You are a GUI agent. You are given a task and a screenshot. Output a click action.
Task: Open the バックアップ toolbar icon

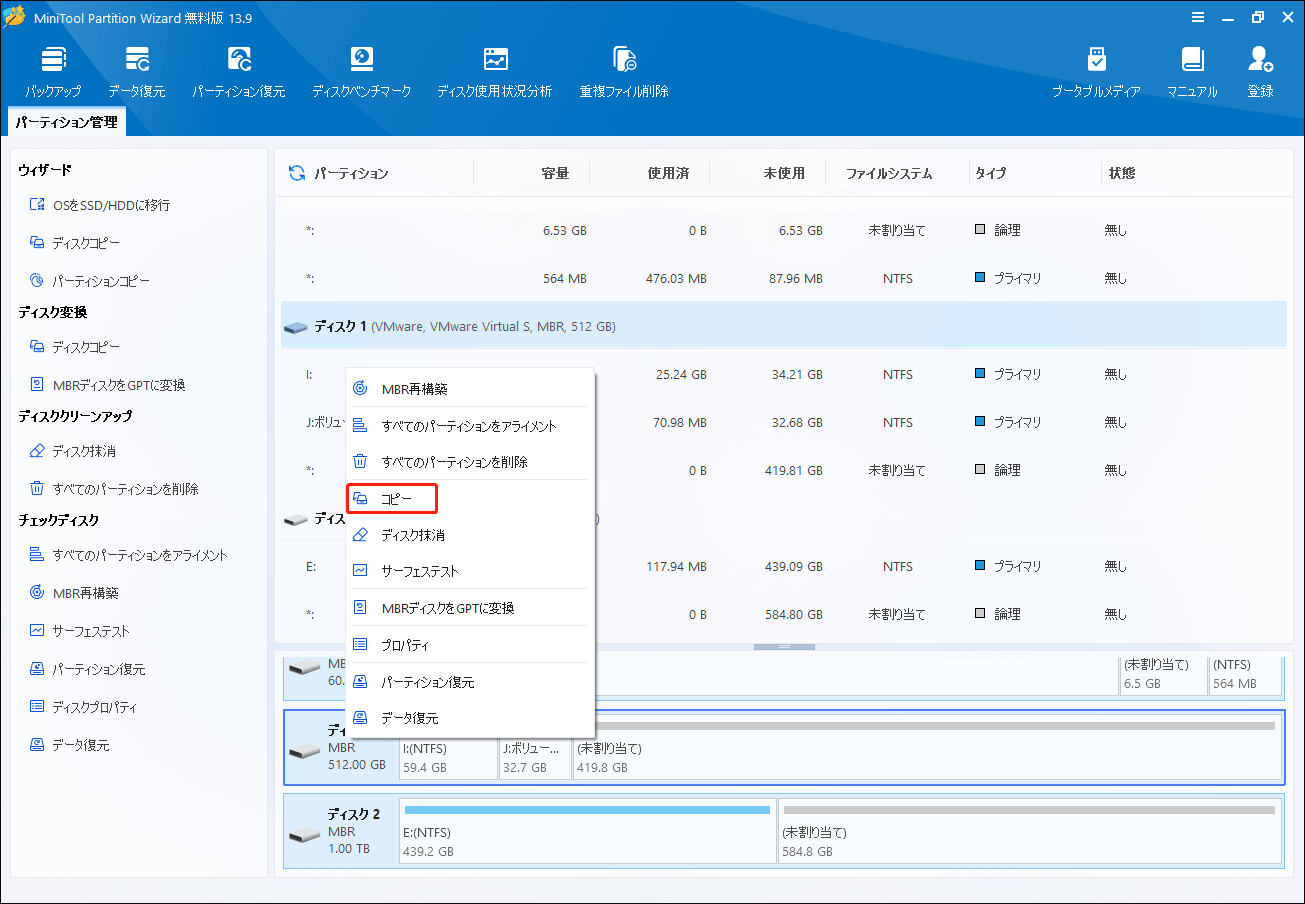(53, 72)
